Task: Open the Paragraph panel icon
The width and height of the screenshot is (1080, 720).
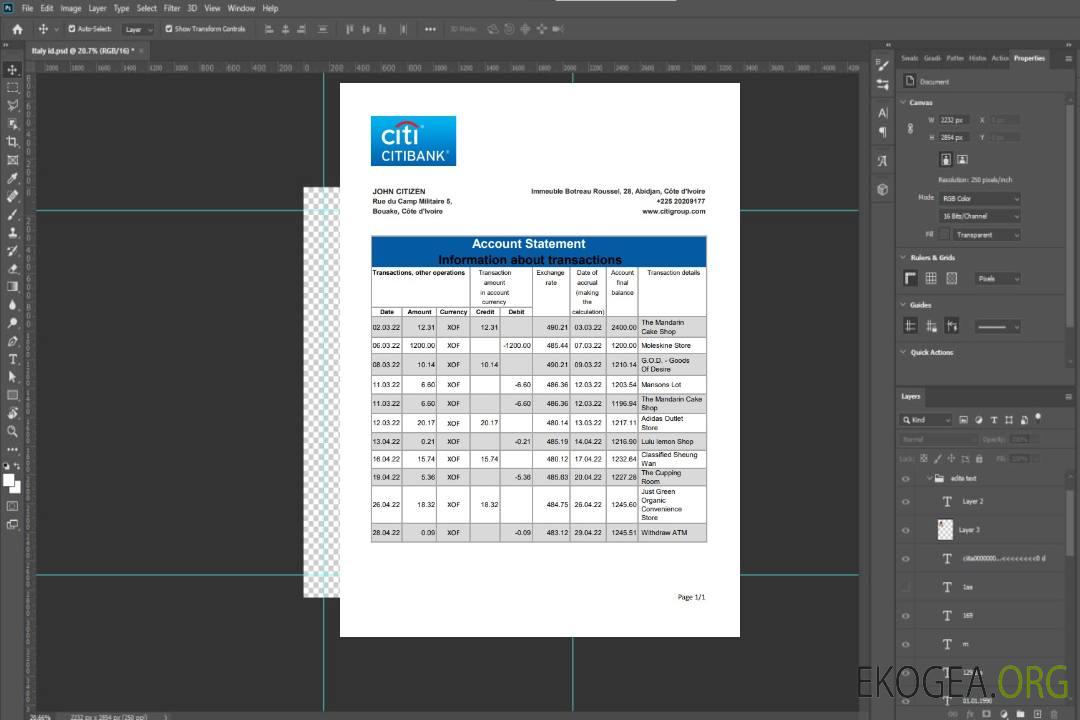Action: pyautogui.click(x=883, y=132)
